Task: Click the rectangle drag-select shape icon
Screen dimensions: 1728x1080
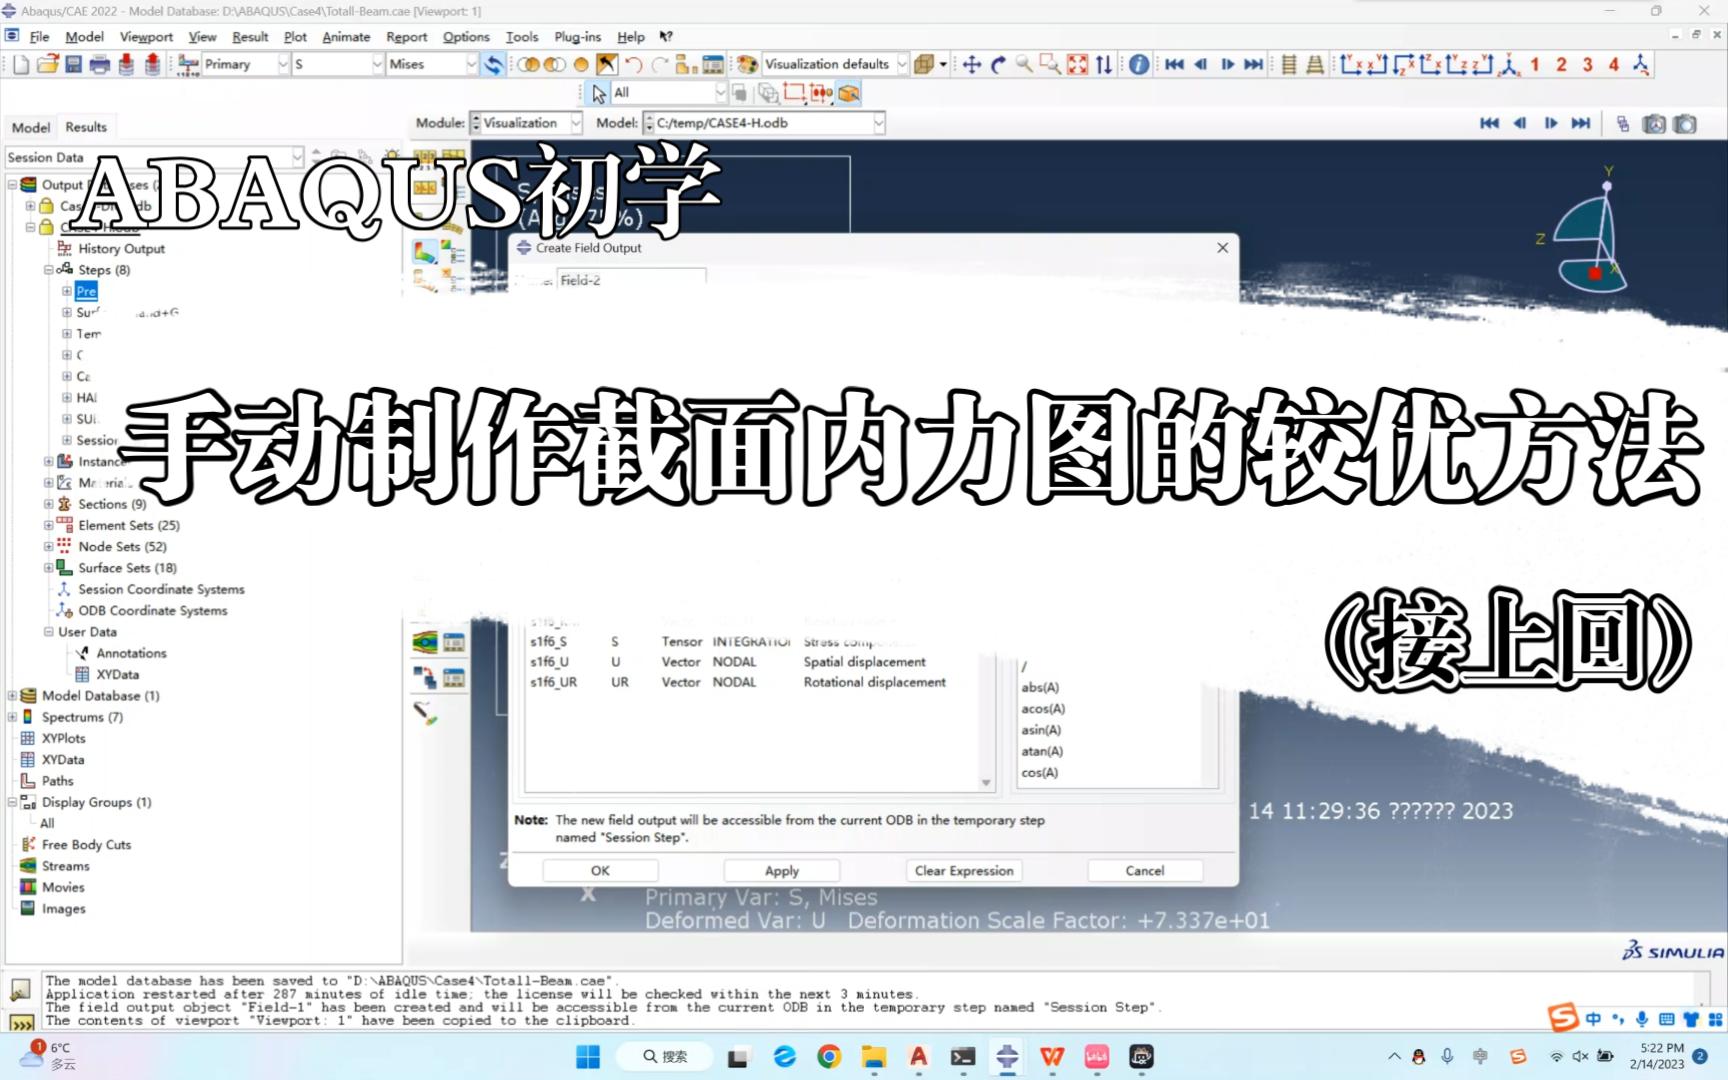Action: (x=794, y=93)
